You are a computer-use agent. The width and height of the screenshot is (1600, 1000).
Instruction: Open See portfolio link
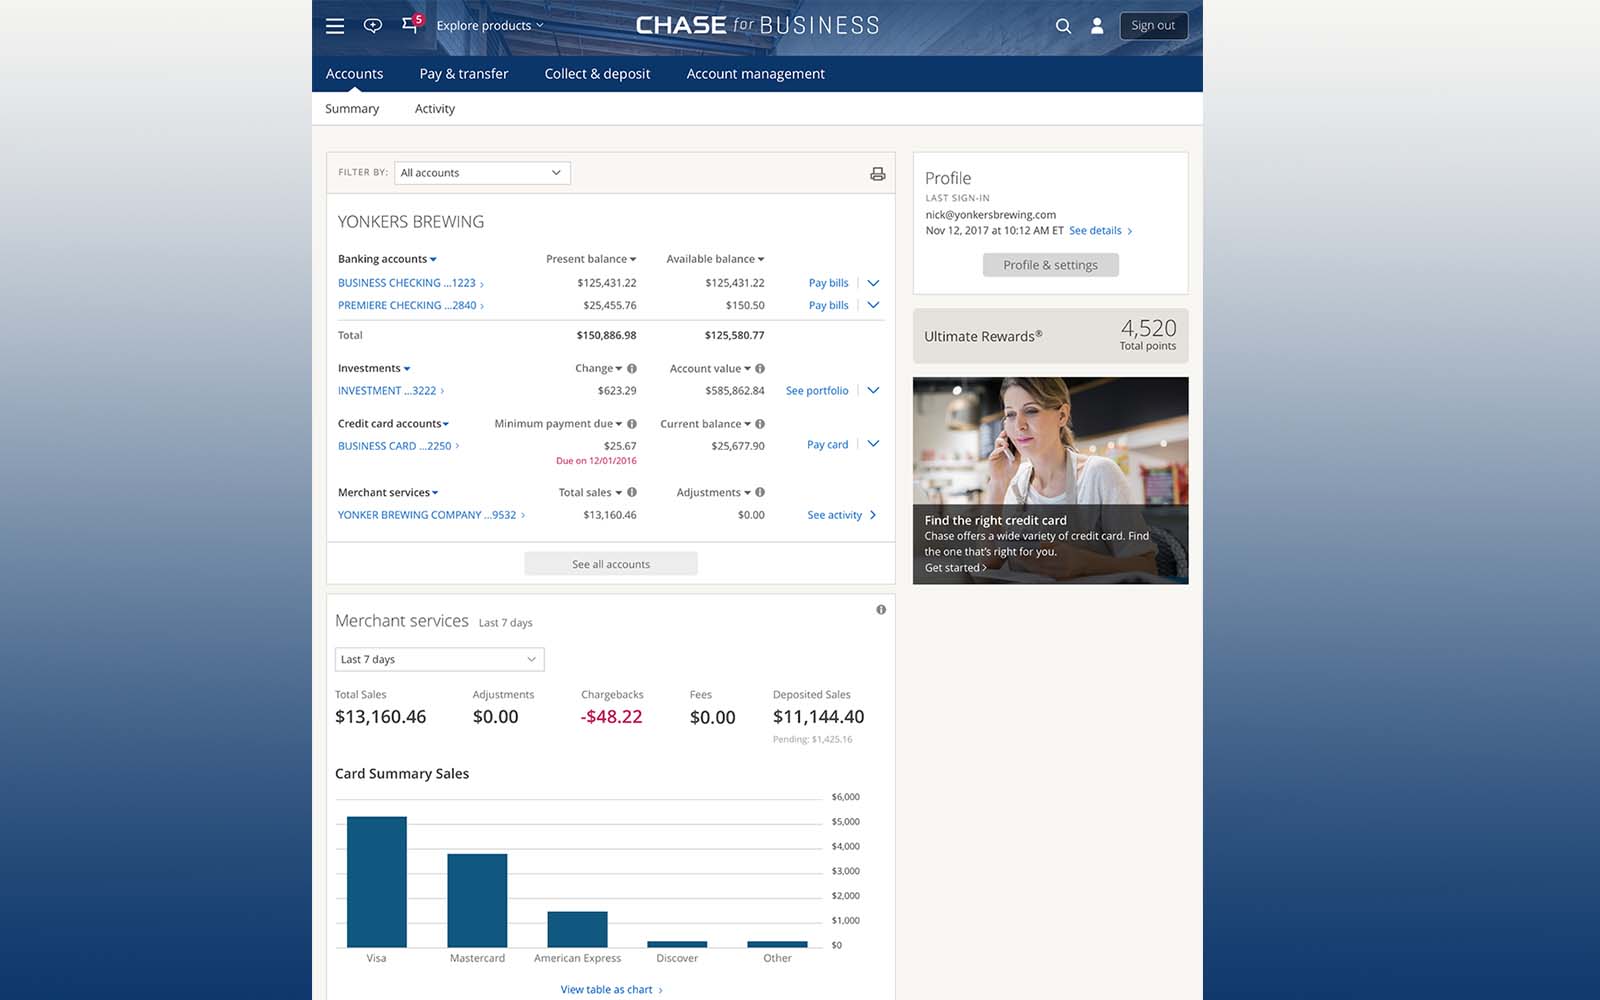pos(817,391)
